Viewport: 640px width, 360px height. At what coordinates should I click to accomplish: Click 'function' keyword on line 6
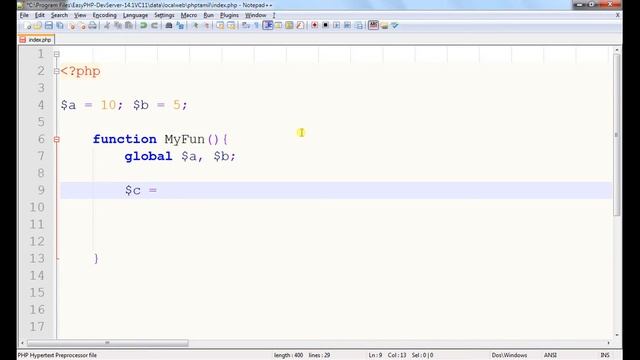[124, 139]
